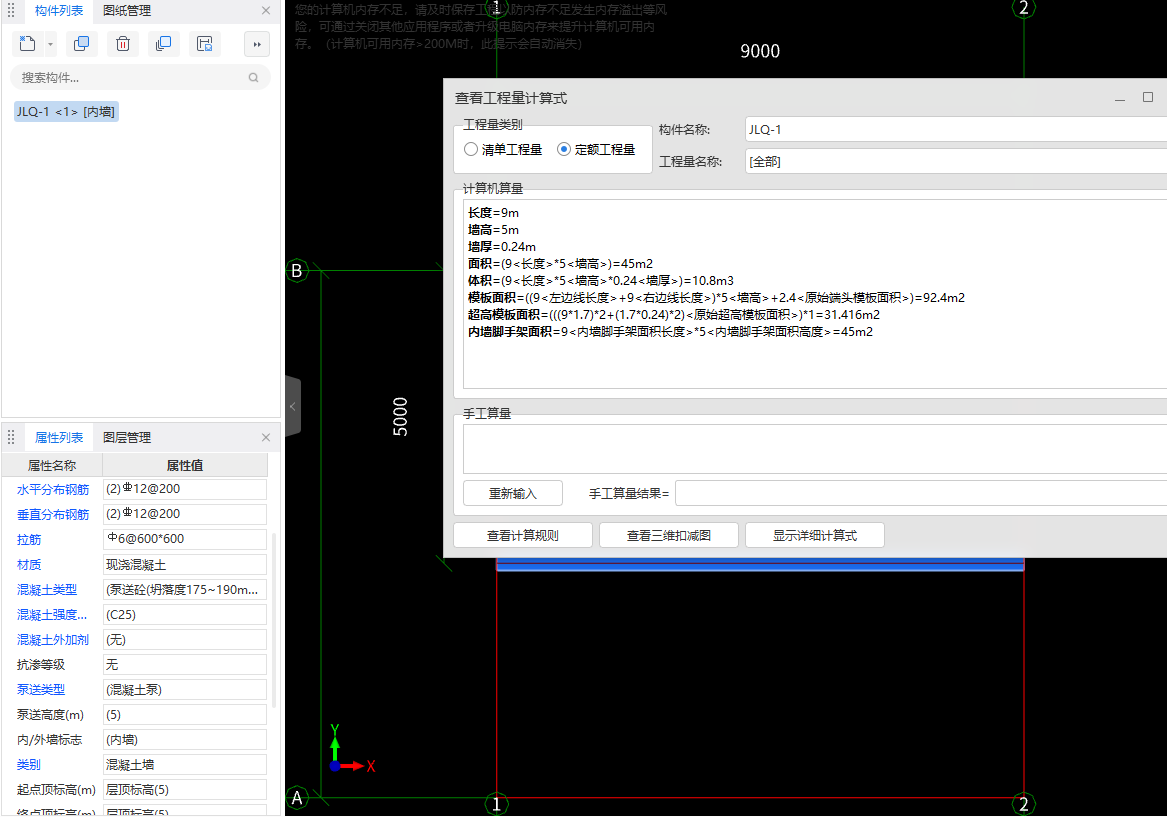The height and width of the screenshot is (817, 1167).
Task: Open the 材质 value 现浇混凝土
Action: 185,564
